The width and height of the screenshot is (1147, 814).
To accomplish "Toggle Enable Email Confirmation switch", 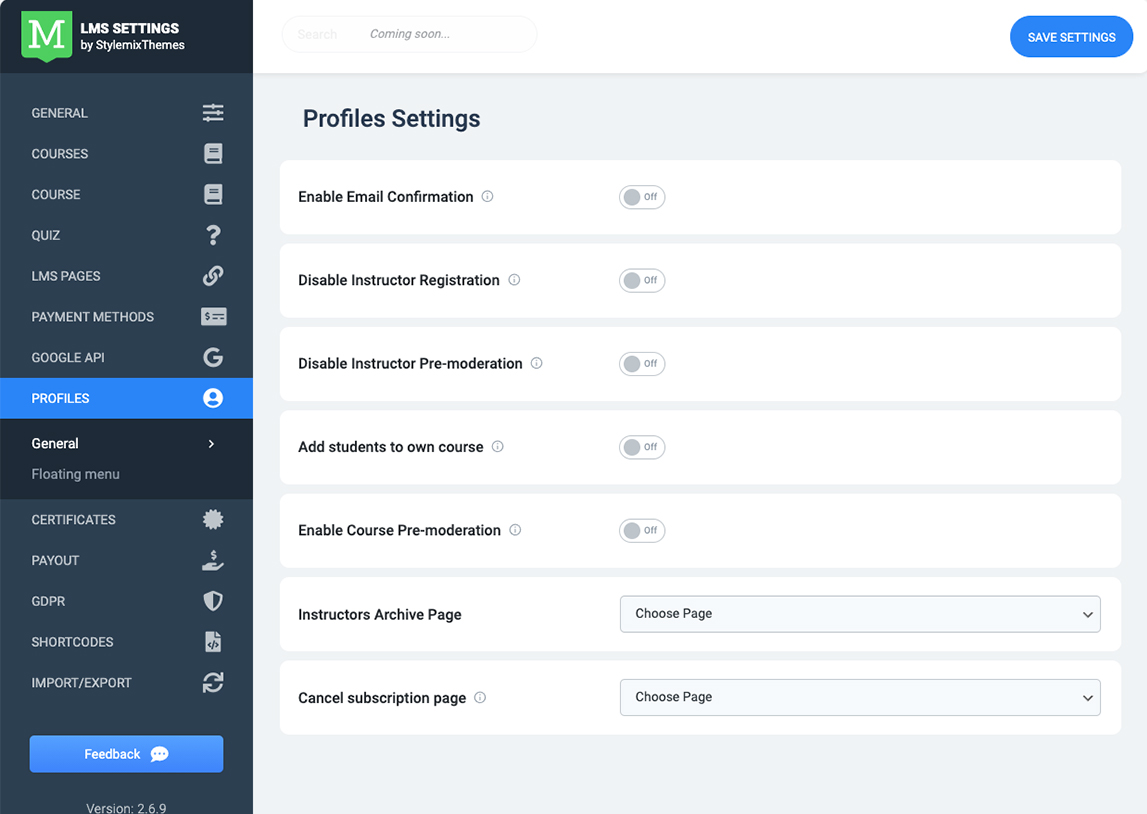I will coord(642,197).
